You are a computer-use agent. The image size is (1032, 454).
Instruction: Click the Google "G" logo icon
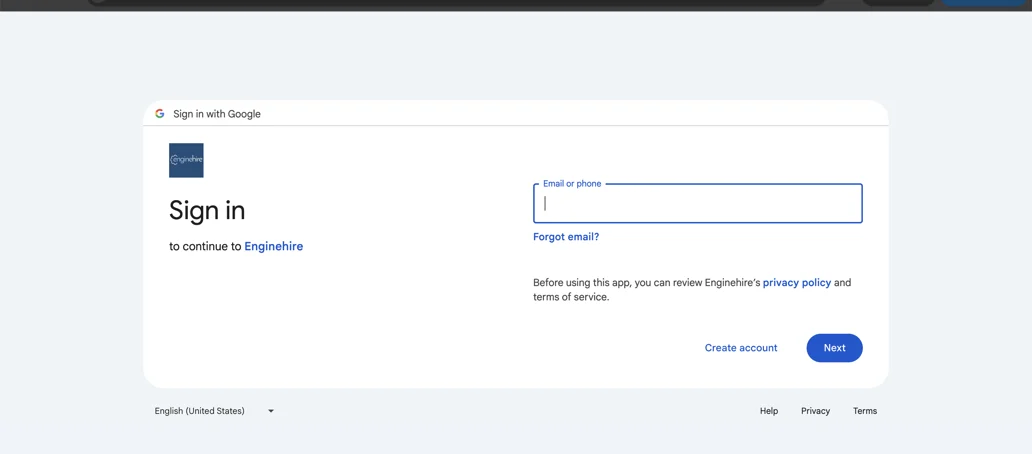tap(160, 114)
